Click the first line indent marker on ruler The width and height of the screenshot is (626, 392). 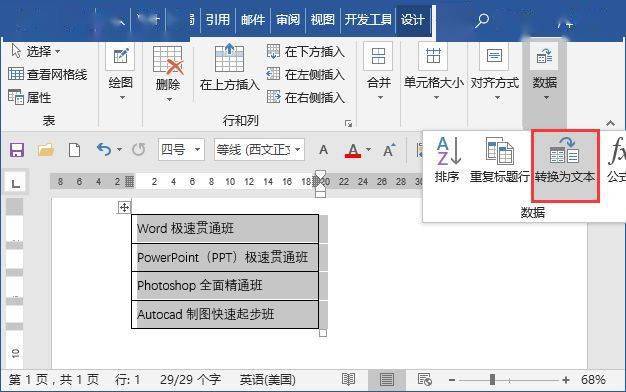click(321, 174)
